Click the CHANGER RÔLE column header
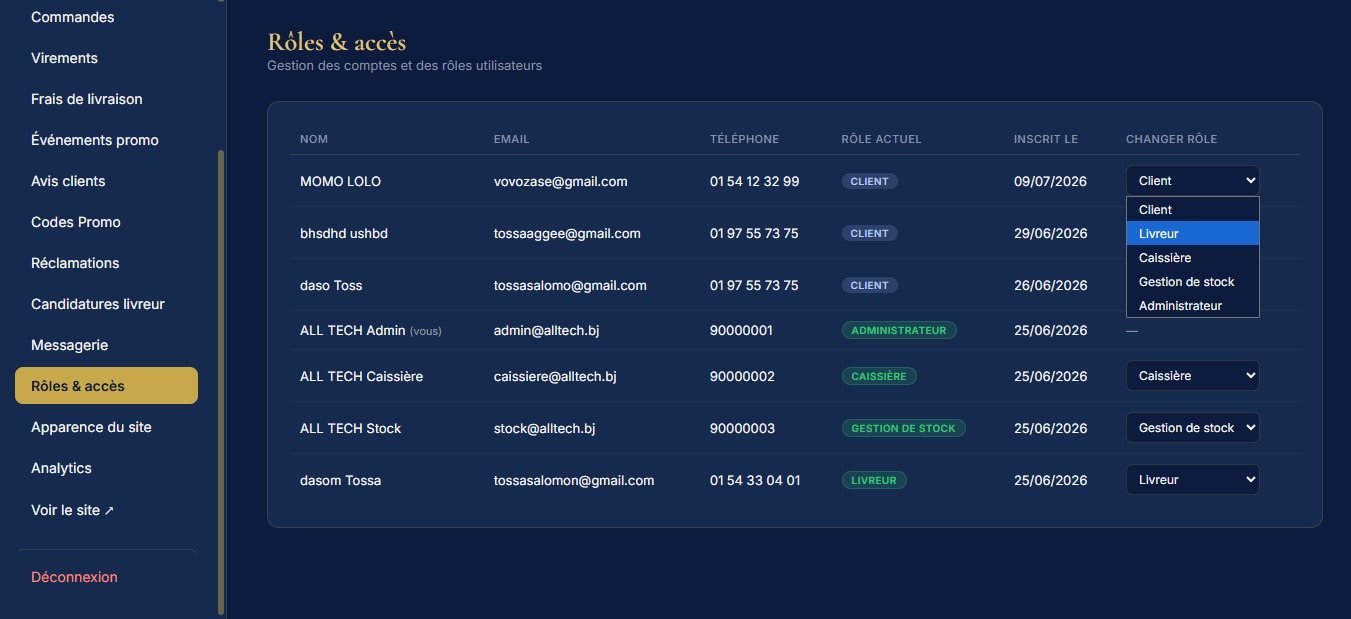 [x=1171, y=139]
